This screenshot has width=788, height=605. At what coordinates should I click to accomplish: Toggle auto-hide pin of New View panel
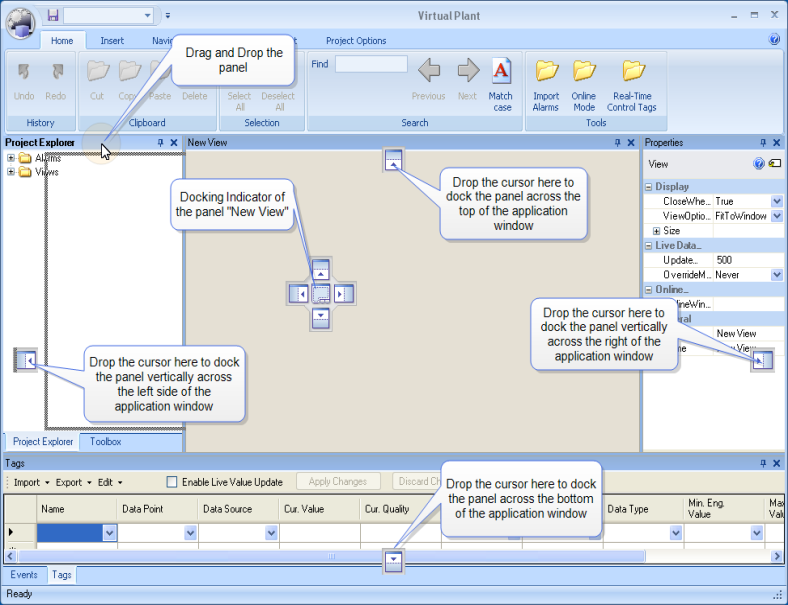(618, 143)
